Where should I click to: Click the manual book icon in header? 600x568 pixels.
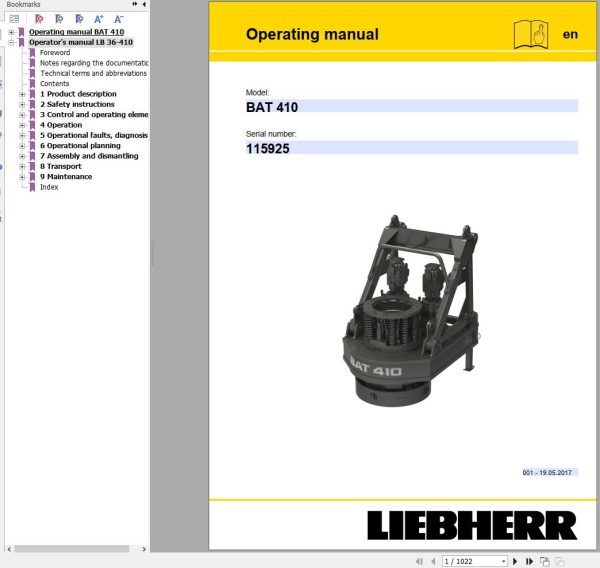pos(531,34)
